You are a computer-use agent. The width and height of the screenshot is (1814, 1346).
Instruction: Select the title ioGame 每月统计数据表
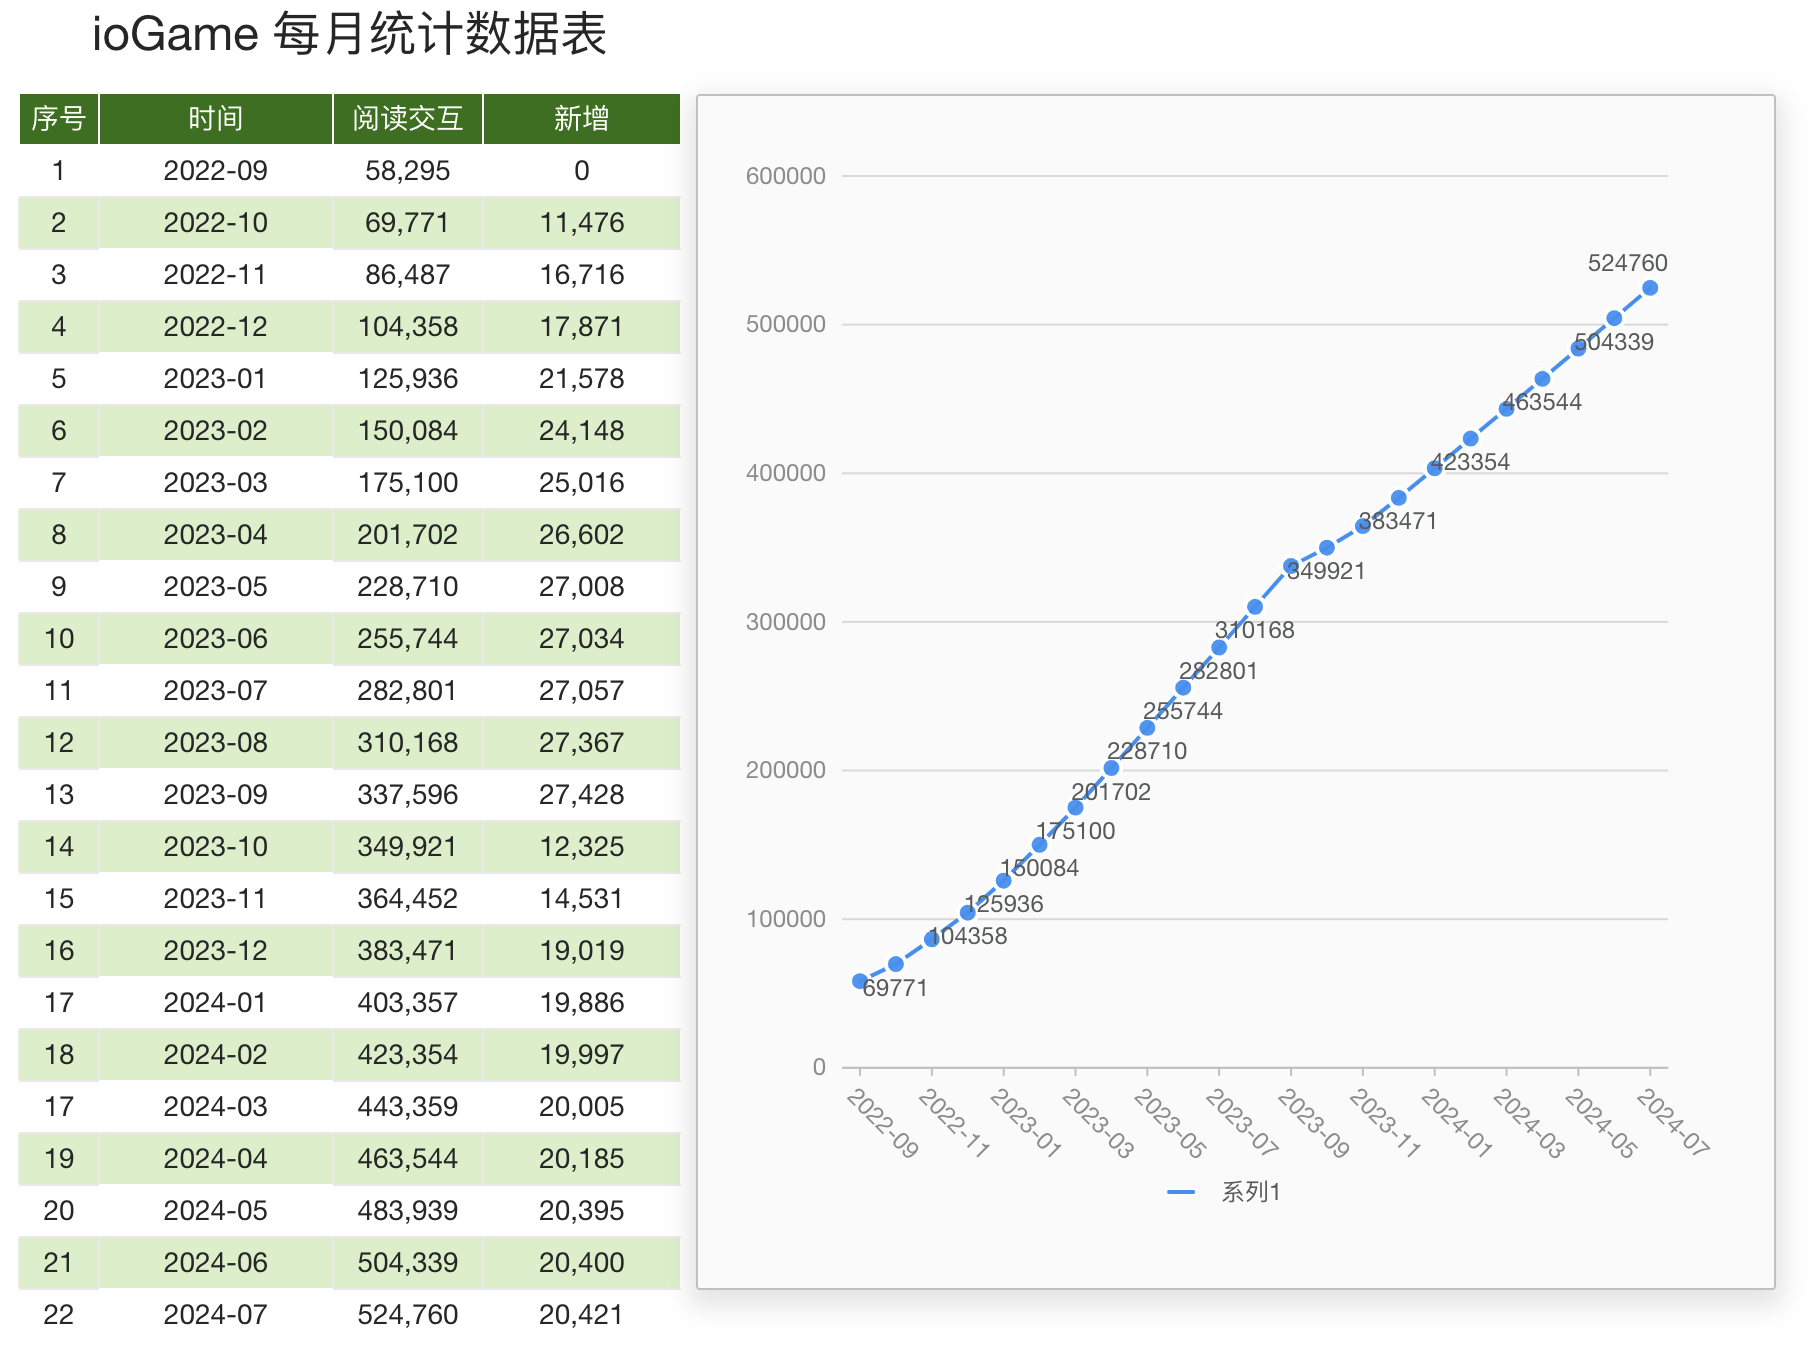pos(349,35)
